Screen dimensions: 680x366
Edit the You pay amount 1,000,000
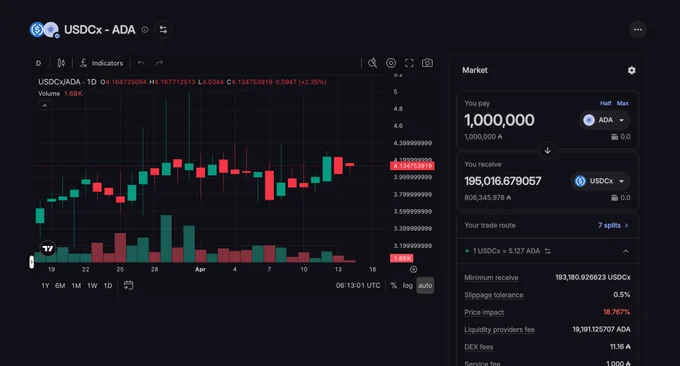[x=499, y=120]
